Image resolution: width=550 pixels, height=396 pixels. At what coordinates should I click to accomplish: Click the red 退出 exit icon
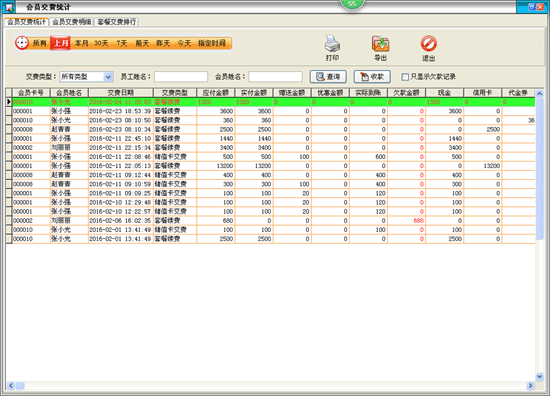point(429,44)
